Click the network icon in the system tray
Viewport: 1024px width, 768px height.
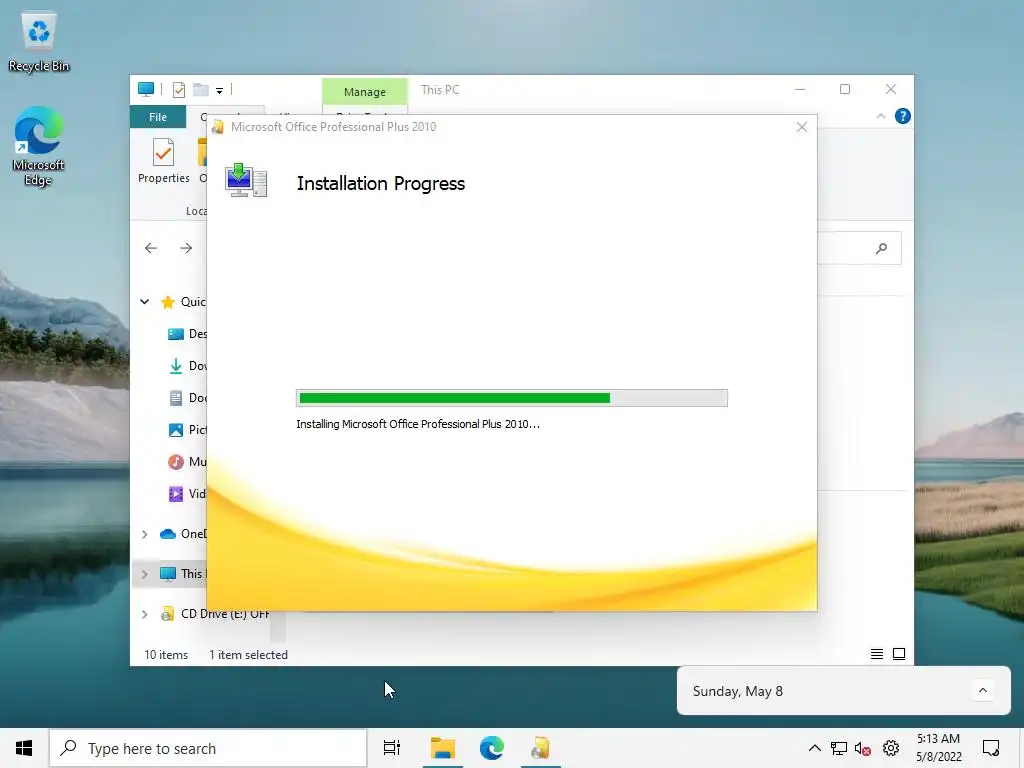[839, 748]
